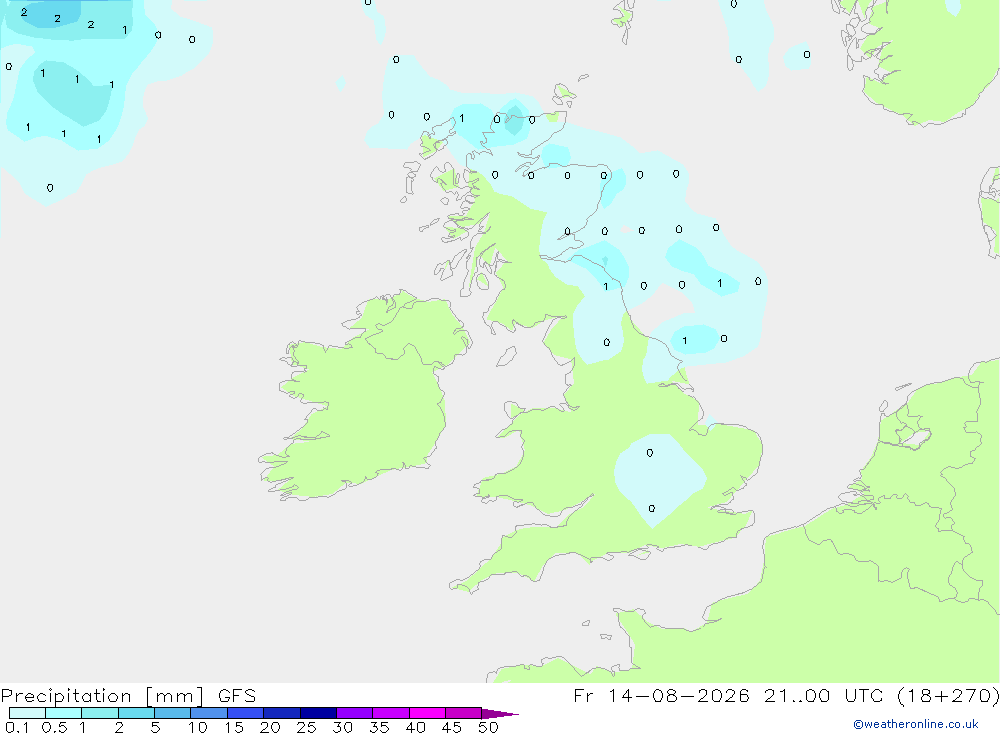Viewport: 1000px width, 733px height.
Task: Click the "(18+270)" forecast run text
Action: point(948,695)
